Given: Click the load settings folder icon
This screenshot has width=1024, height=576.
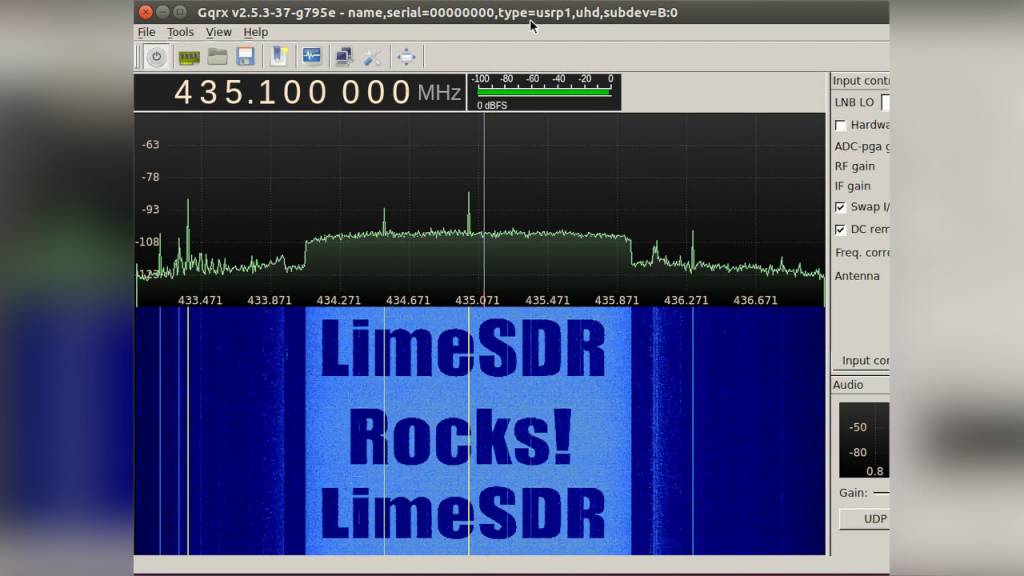Looking at the screenshot, I should tap(217, 57).
